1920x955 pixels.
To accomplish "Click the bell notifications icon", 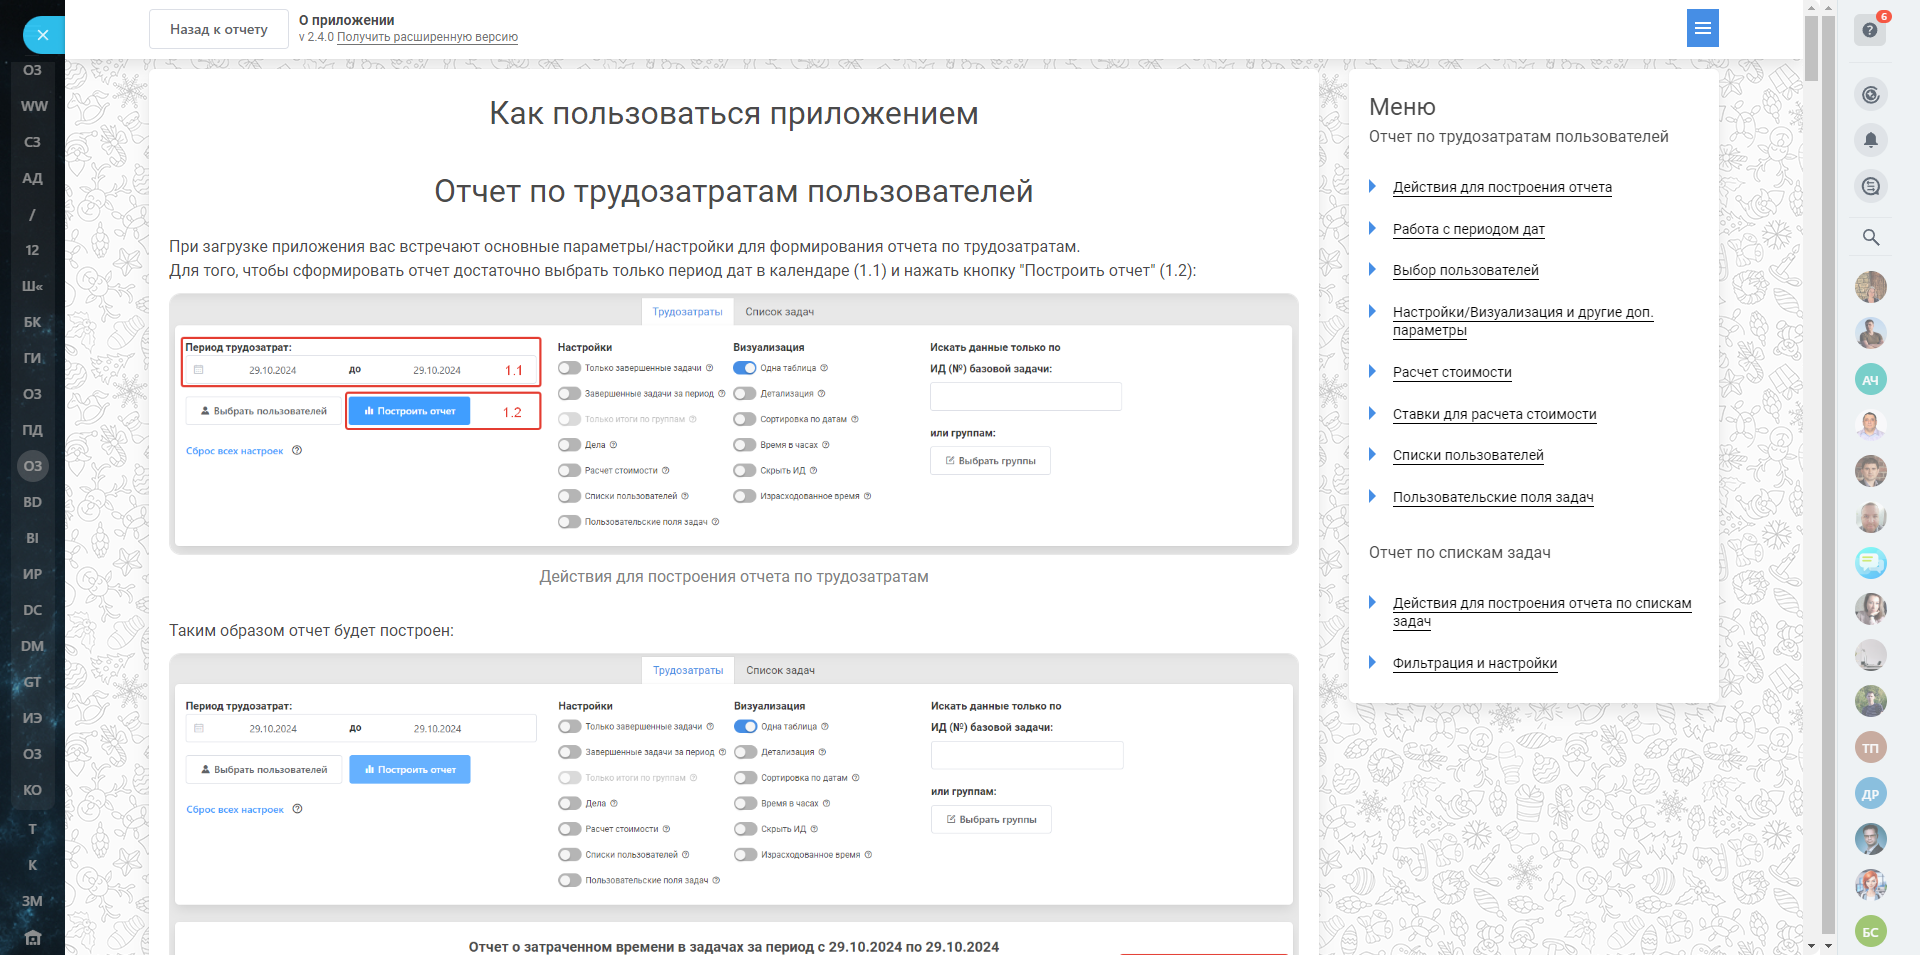I will [x=1870, y=140].
